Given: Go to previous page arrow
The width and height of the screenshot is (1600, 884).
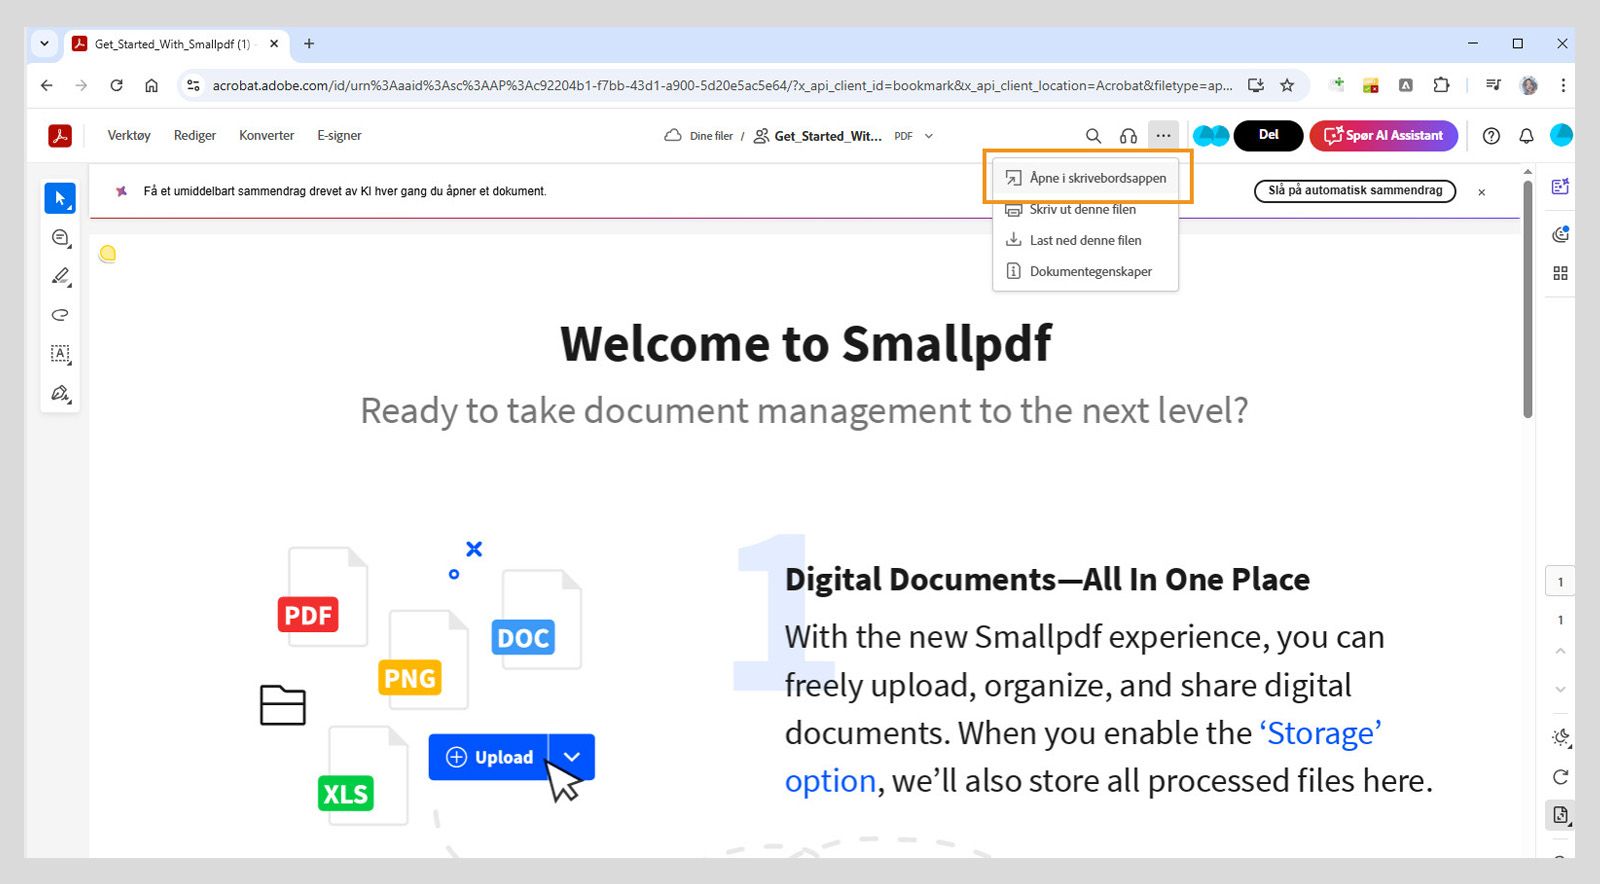Looking at the screenshot, I should tap(1560, 651).
